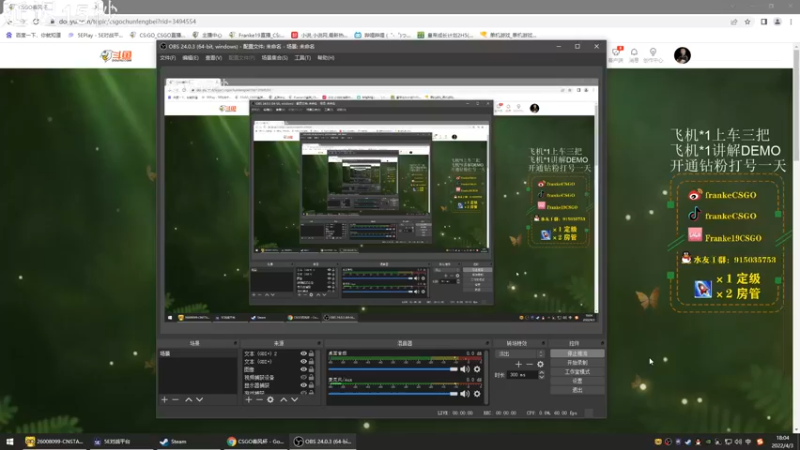
Task: Move scene up with the up arrow
Action: tap(188, 399)
